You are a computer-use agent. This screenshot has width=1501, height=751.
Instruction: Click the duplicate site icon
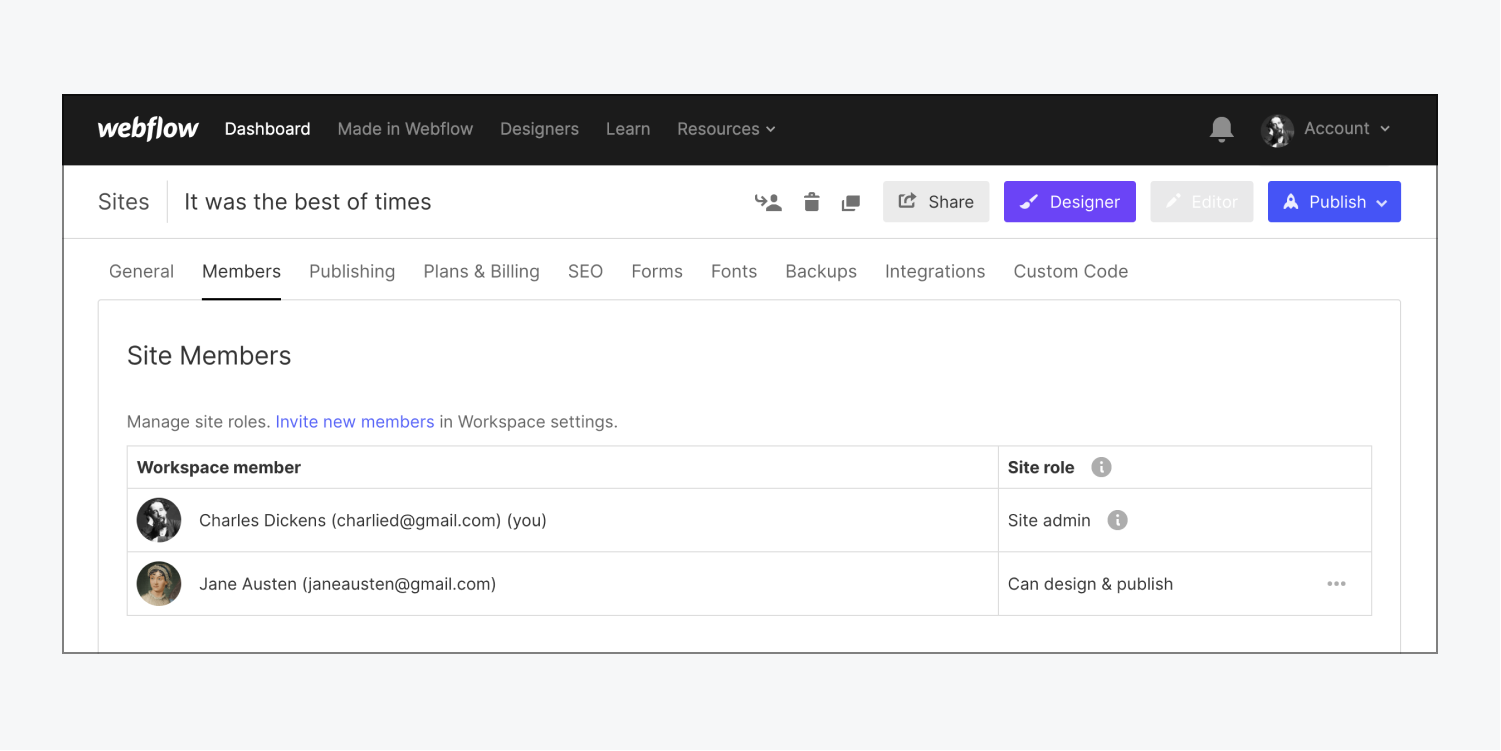(x=851, y=203)
